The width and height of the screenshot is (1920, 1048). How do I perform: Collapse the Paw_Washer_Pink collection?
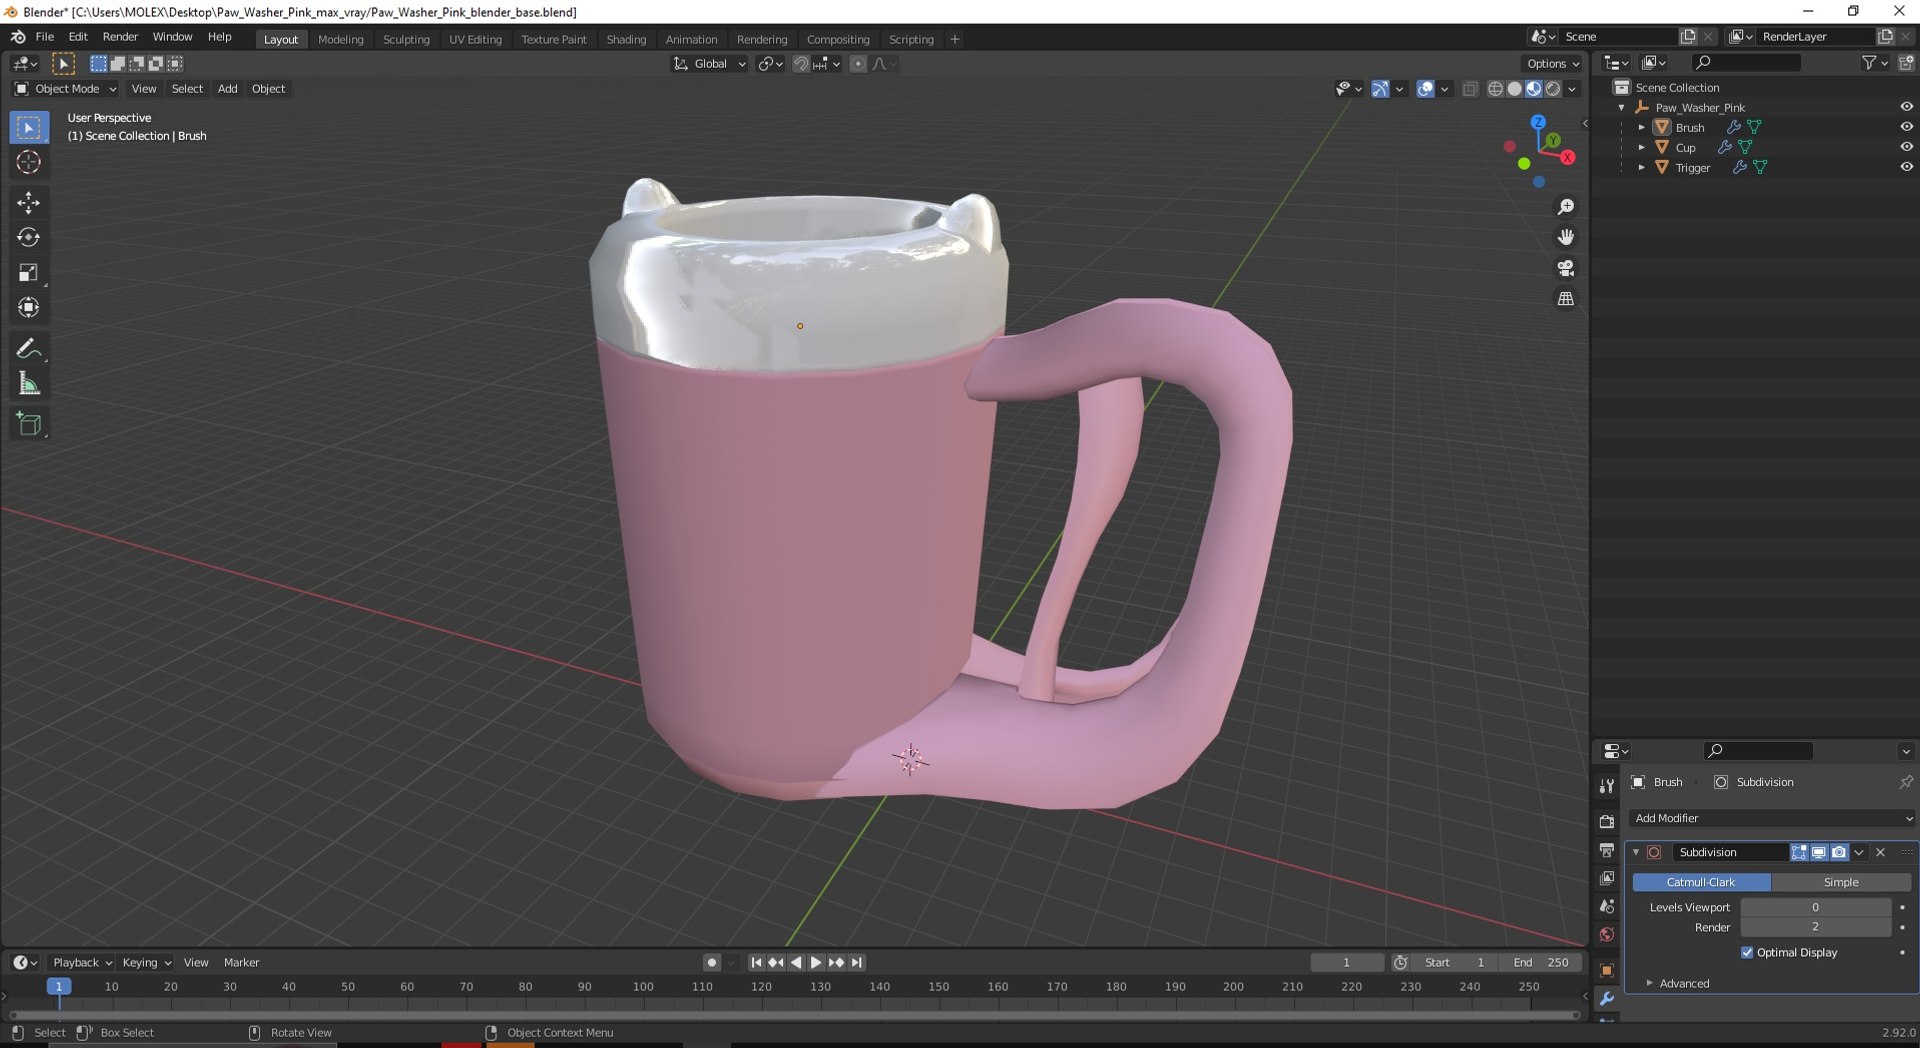pos(1621,107)
